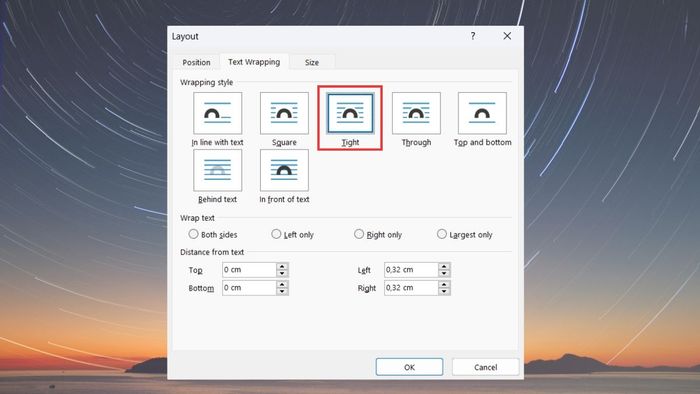Click the Square label text
The image size is (700, 394).
[x=284, y=142]
